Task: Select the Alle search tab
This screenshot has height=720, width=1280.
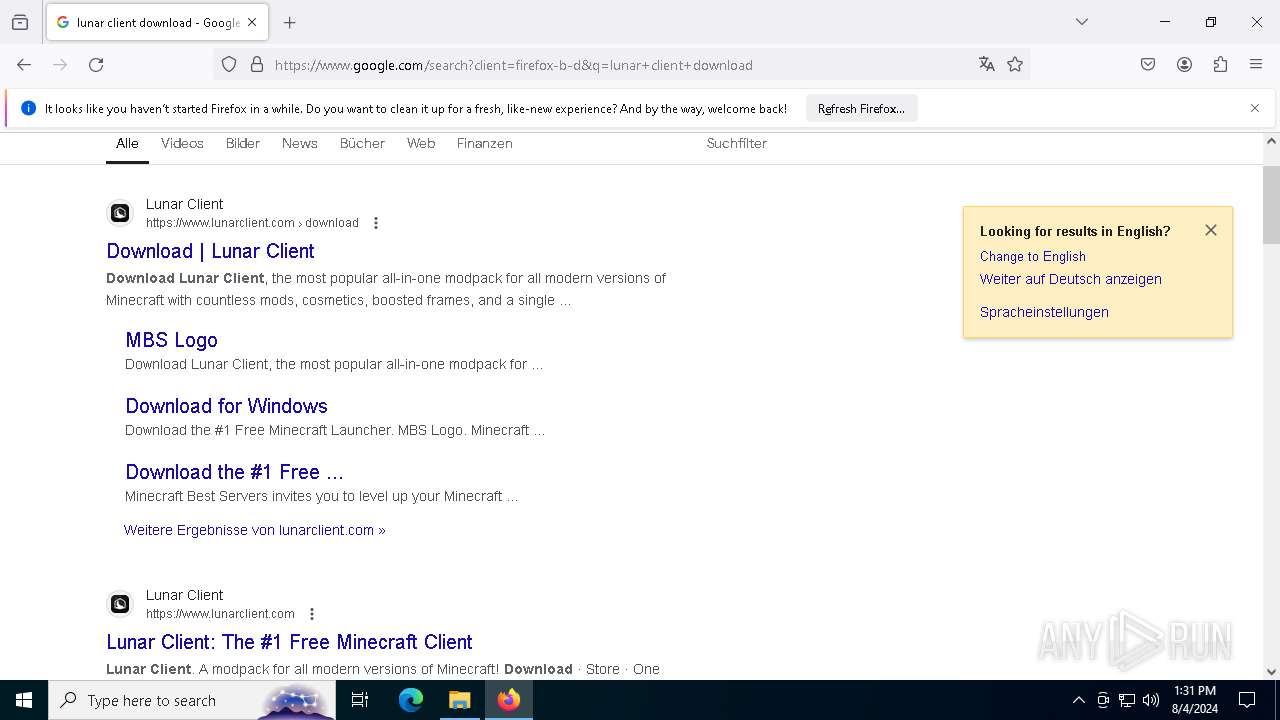Action: 127,144
